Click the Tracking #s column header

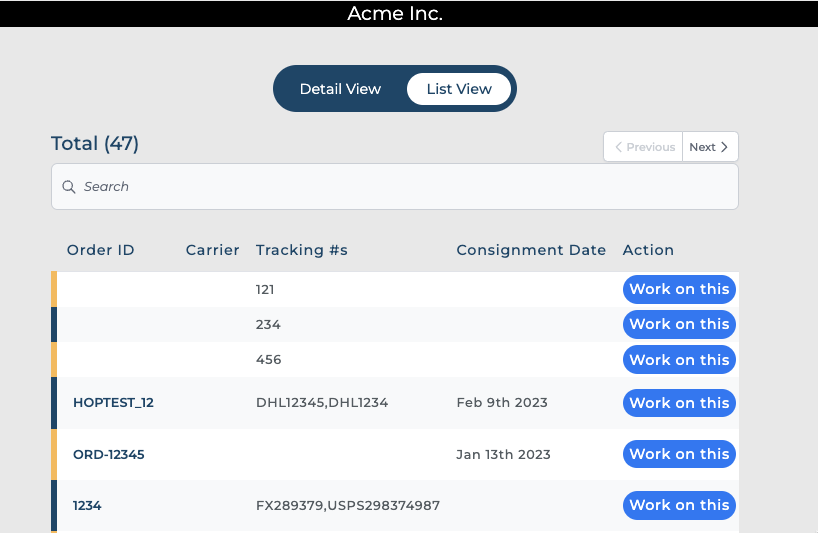[x=301, y=250]
